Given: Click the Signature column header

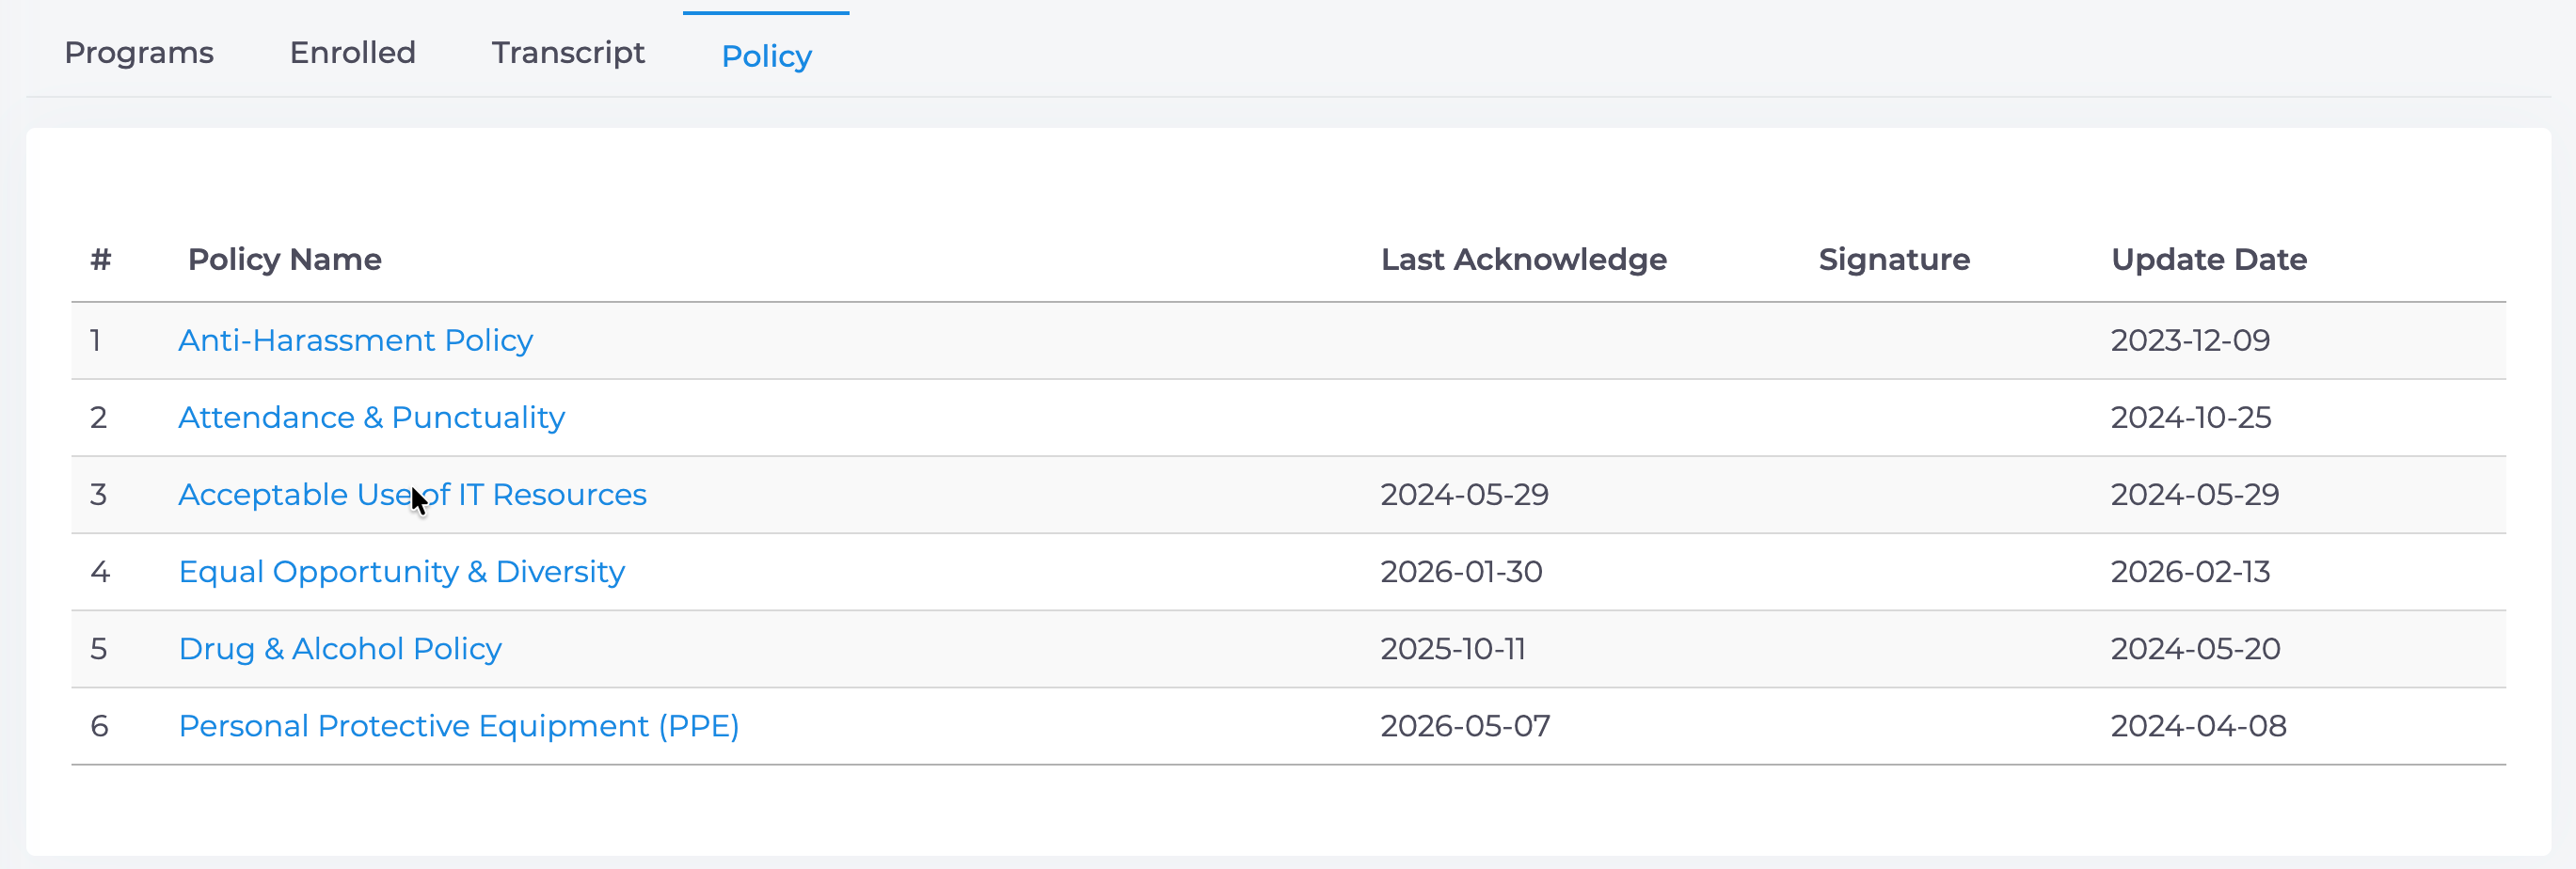Looking at the screenshot, I should (1894, 260).
